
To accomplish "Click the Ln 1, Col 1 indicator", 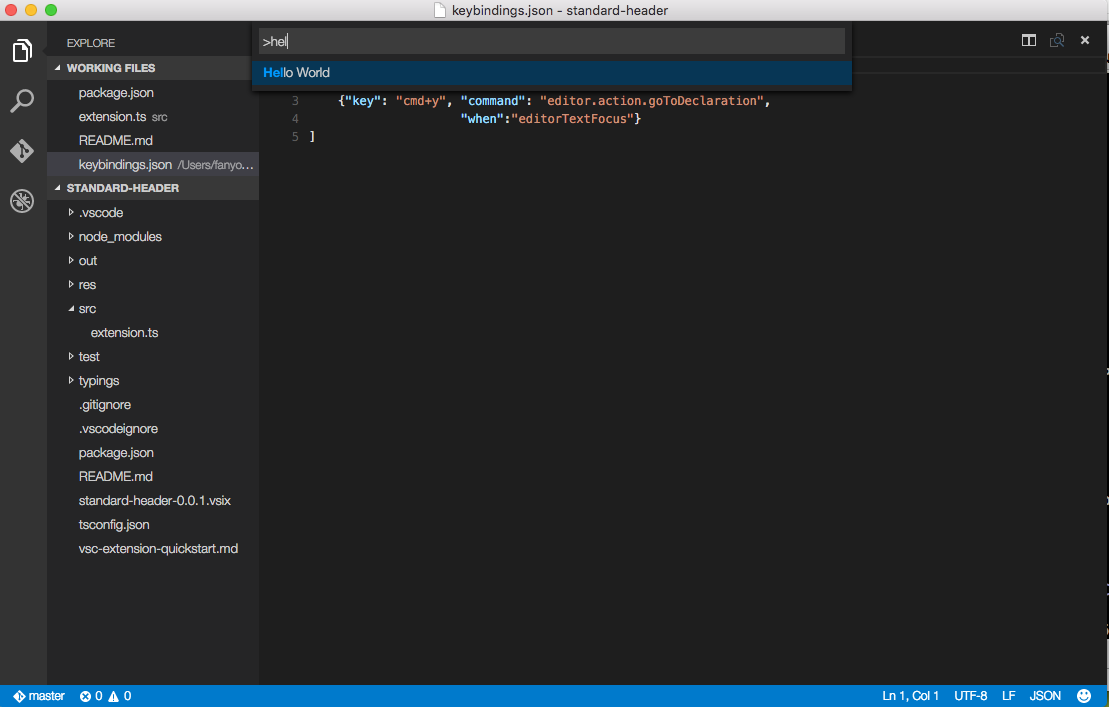I will coord(910,696).
